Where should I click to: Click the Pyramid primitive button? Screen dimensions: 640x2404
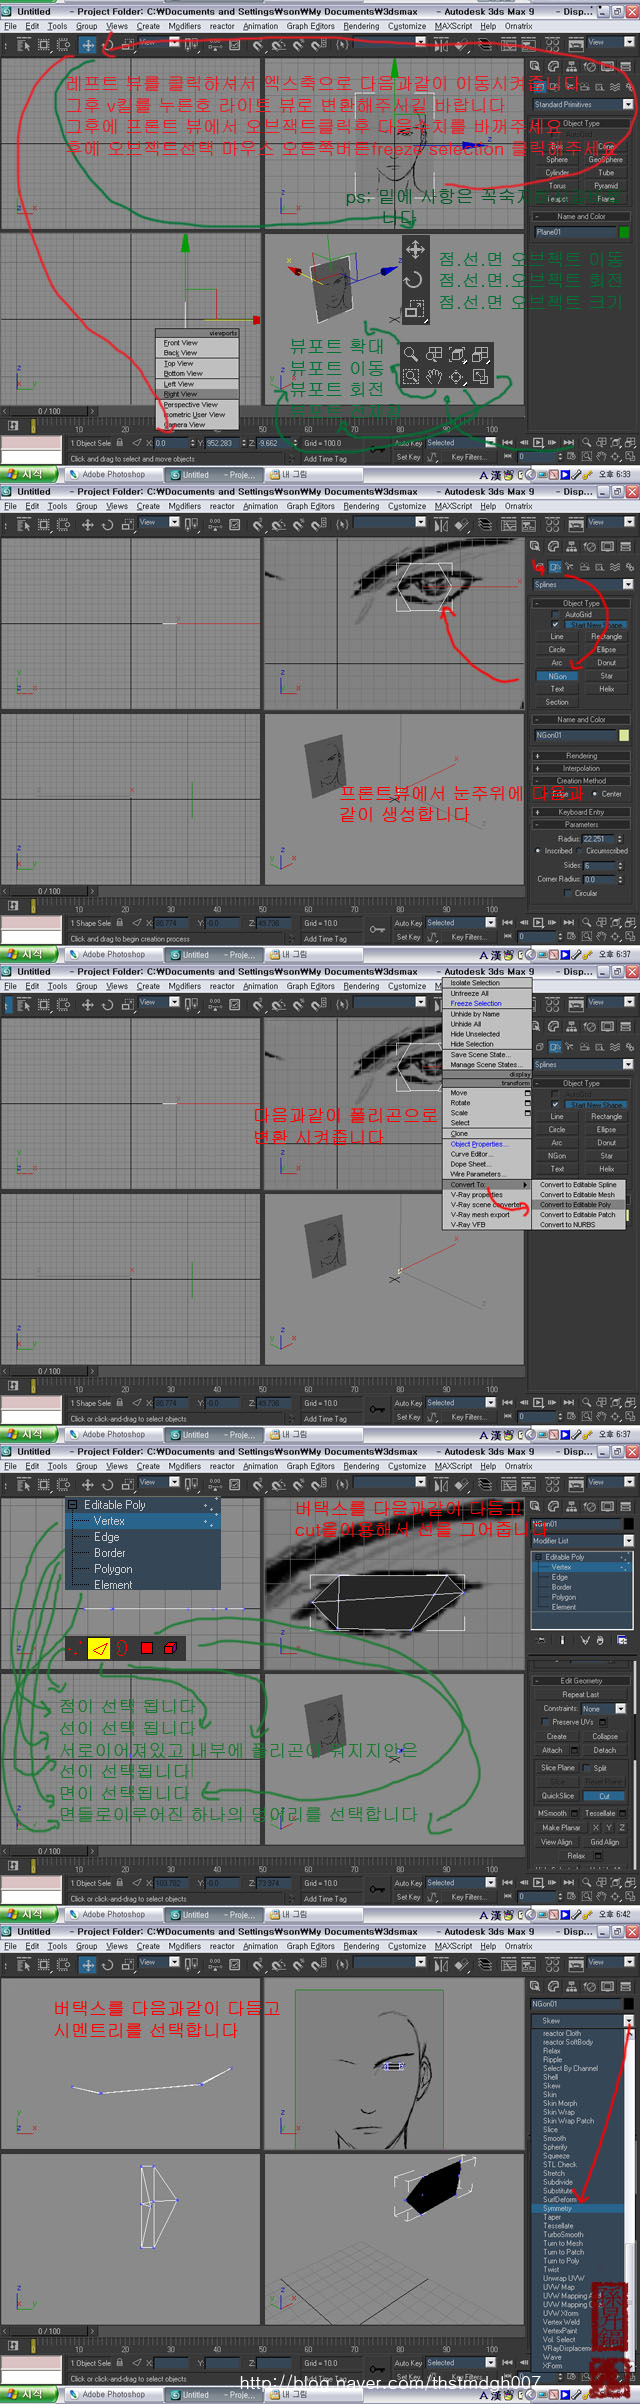click(606, 185)
